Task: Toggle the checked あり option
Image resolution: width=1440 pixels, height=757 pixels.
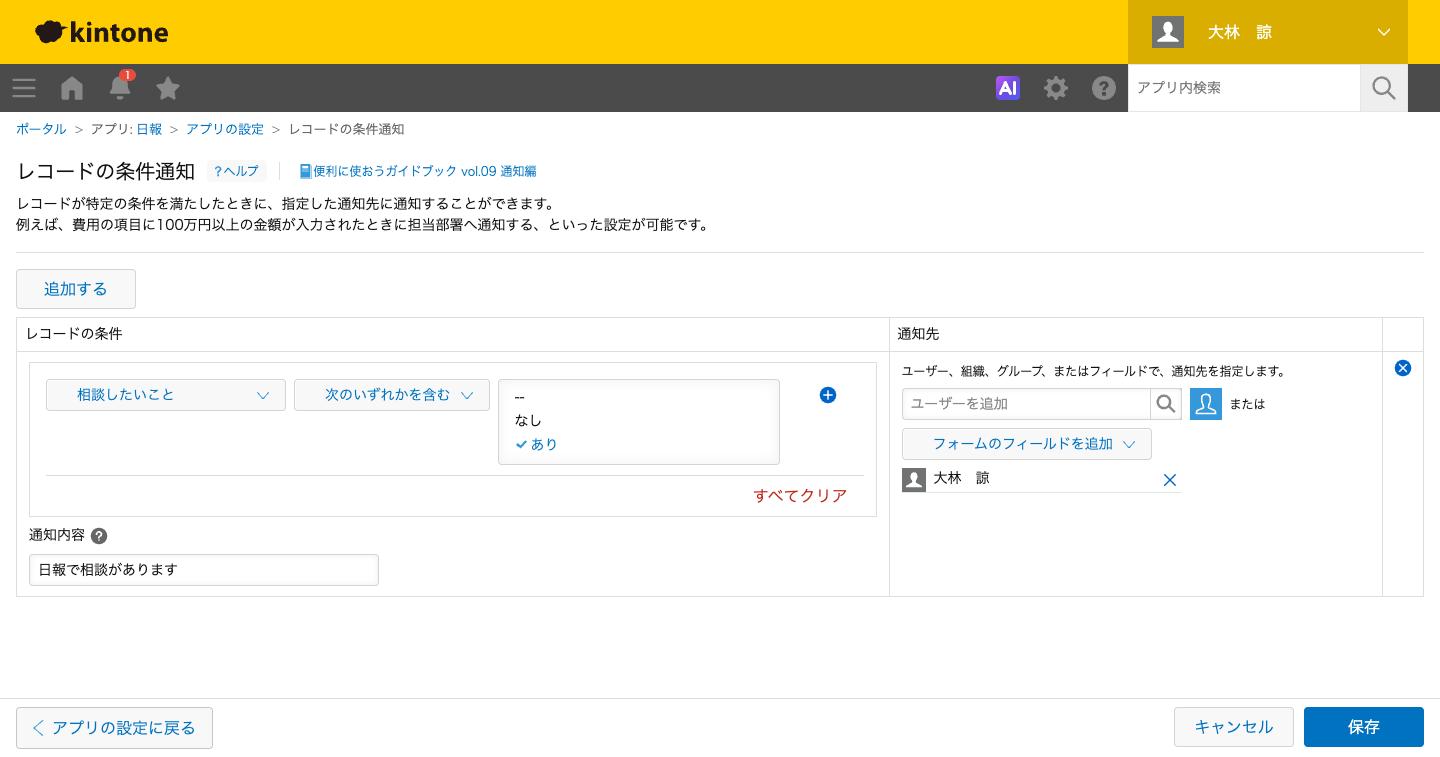Action: point(639,444)
